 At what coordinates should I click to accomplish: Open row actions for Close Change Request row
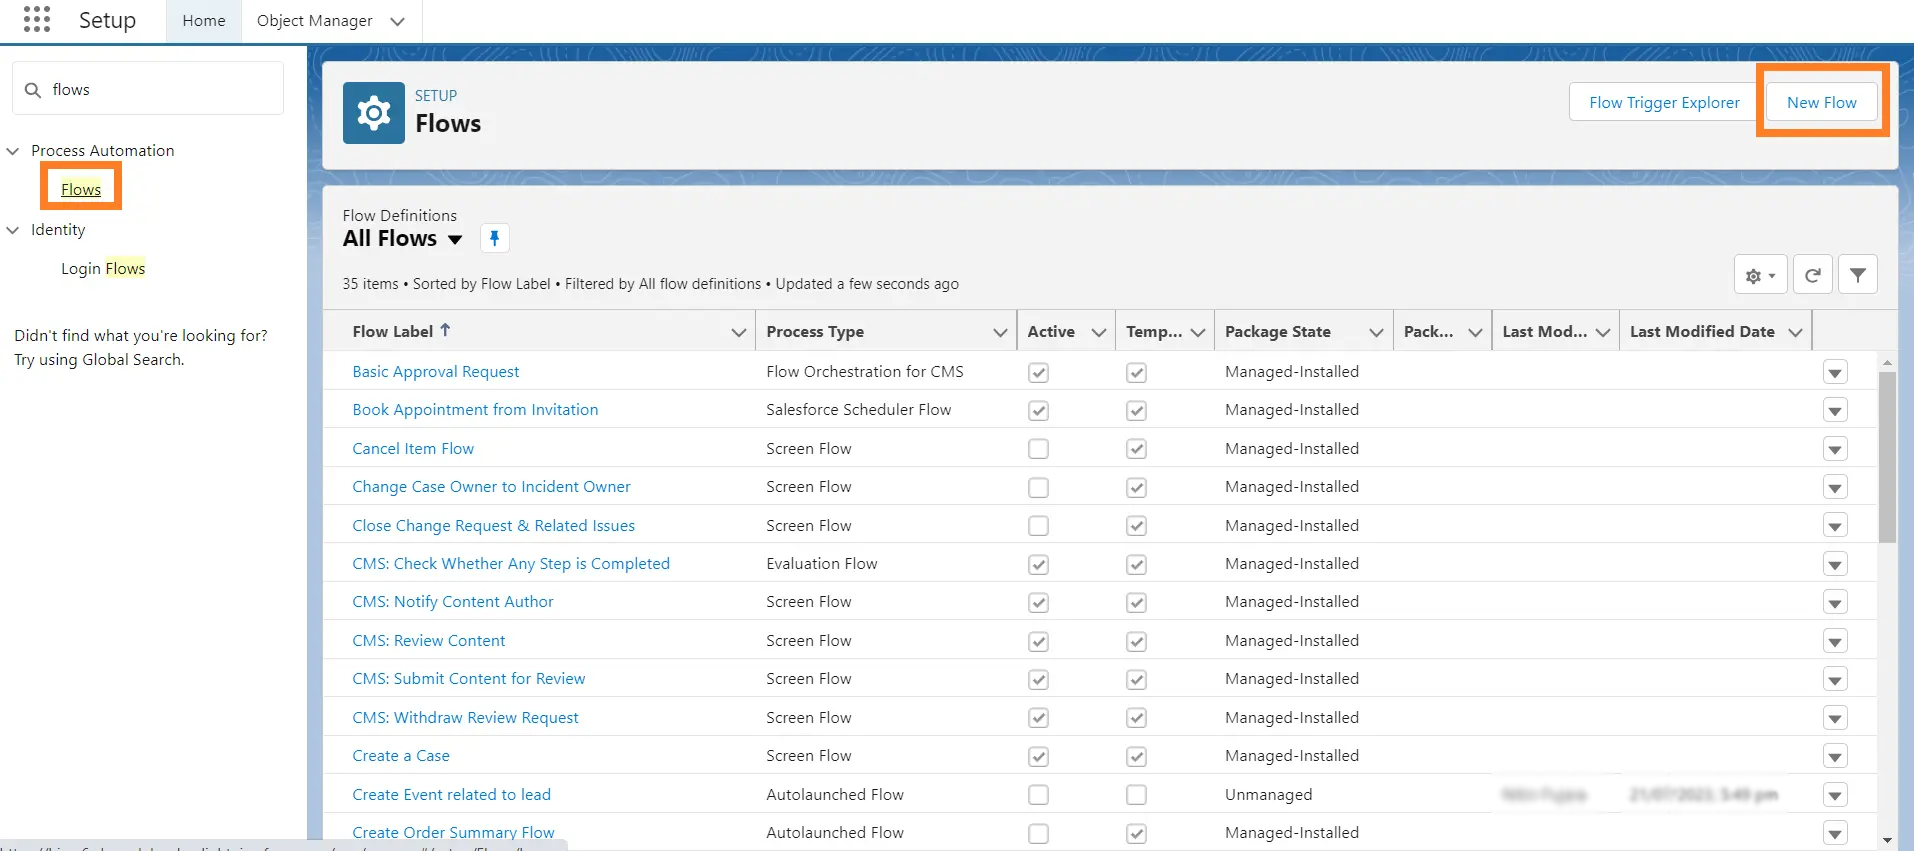pyautogui.click(x=1834, y=526)
